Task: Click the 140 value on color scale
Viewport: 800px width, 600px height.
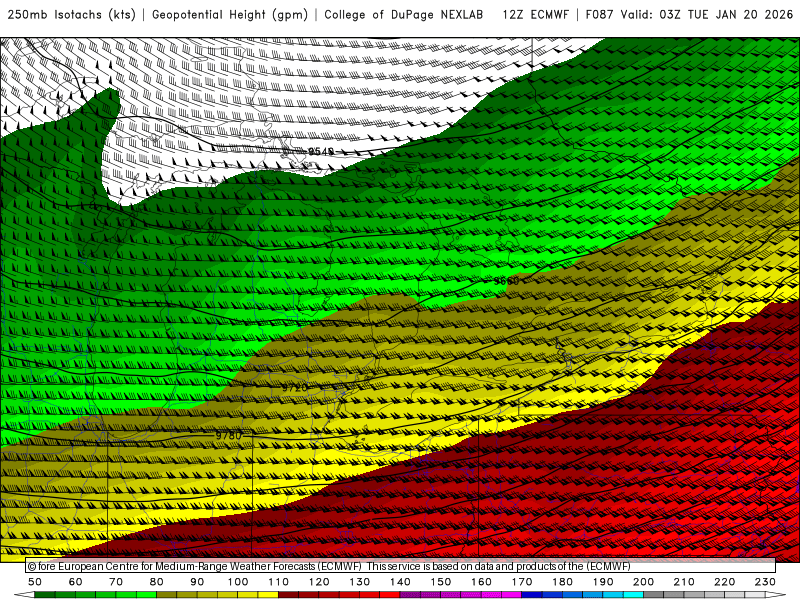Action: coord(400,582)
